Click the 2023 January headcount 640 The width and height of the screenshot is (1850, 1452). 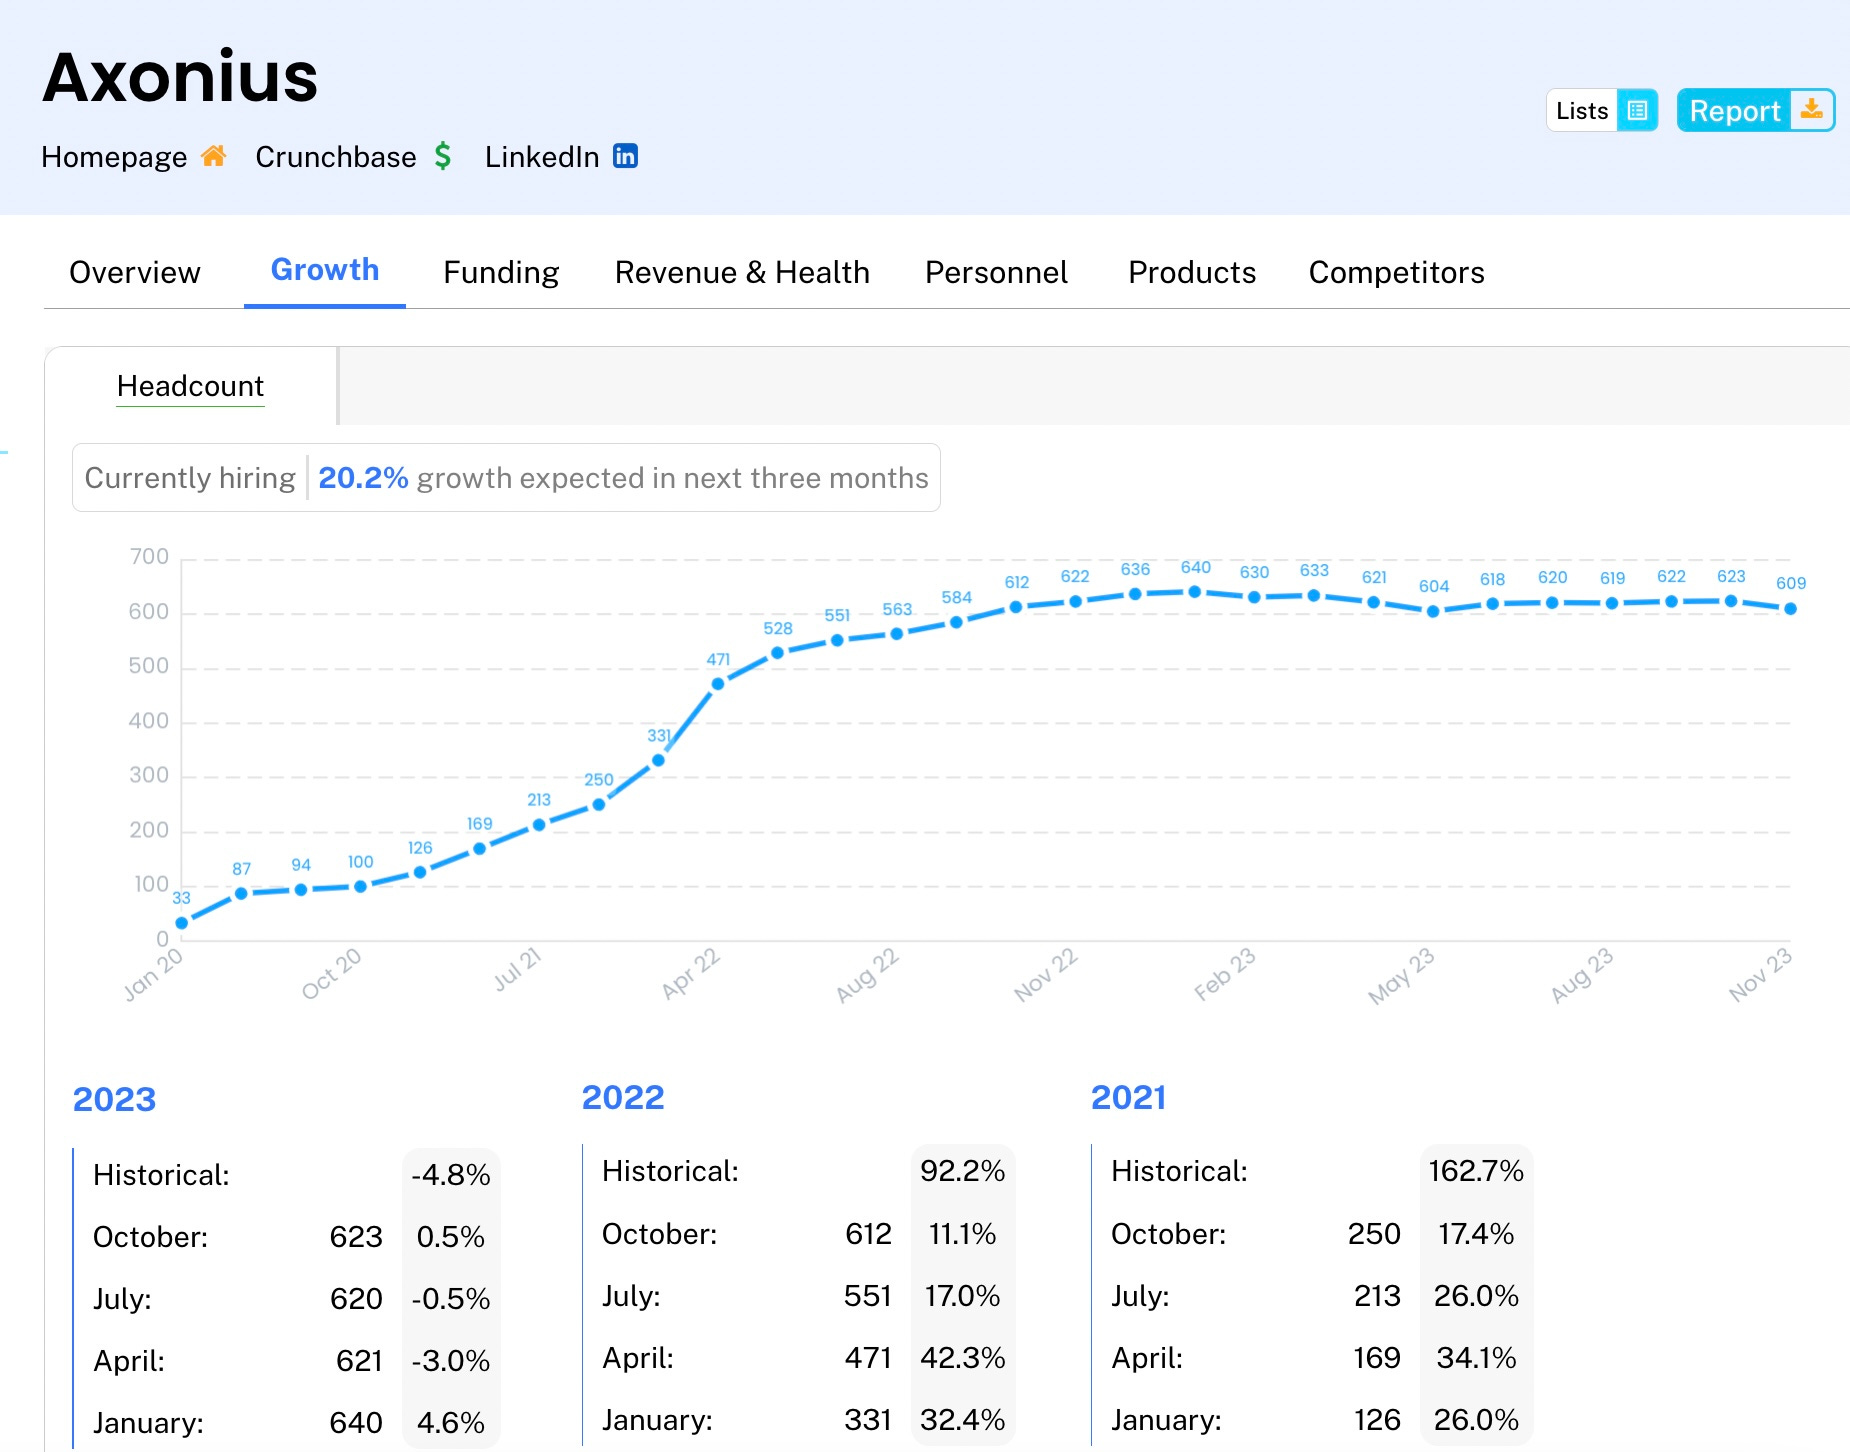click(356, 1423)
